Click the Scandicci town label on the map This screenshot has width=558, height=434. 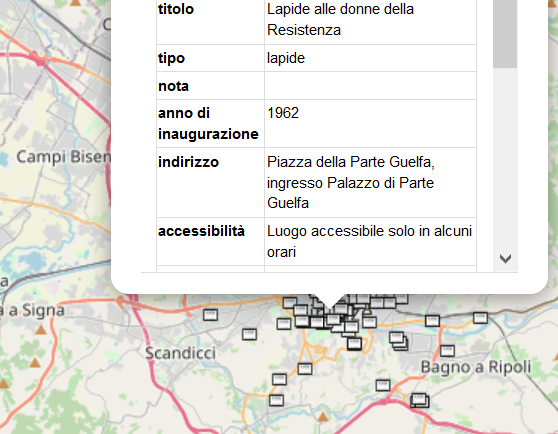pos(180,353)
